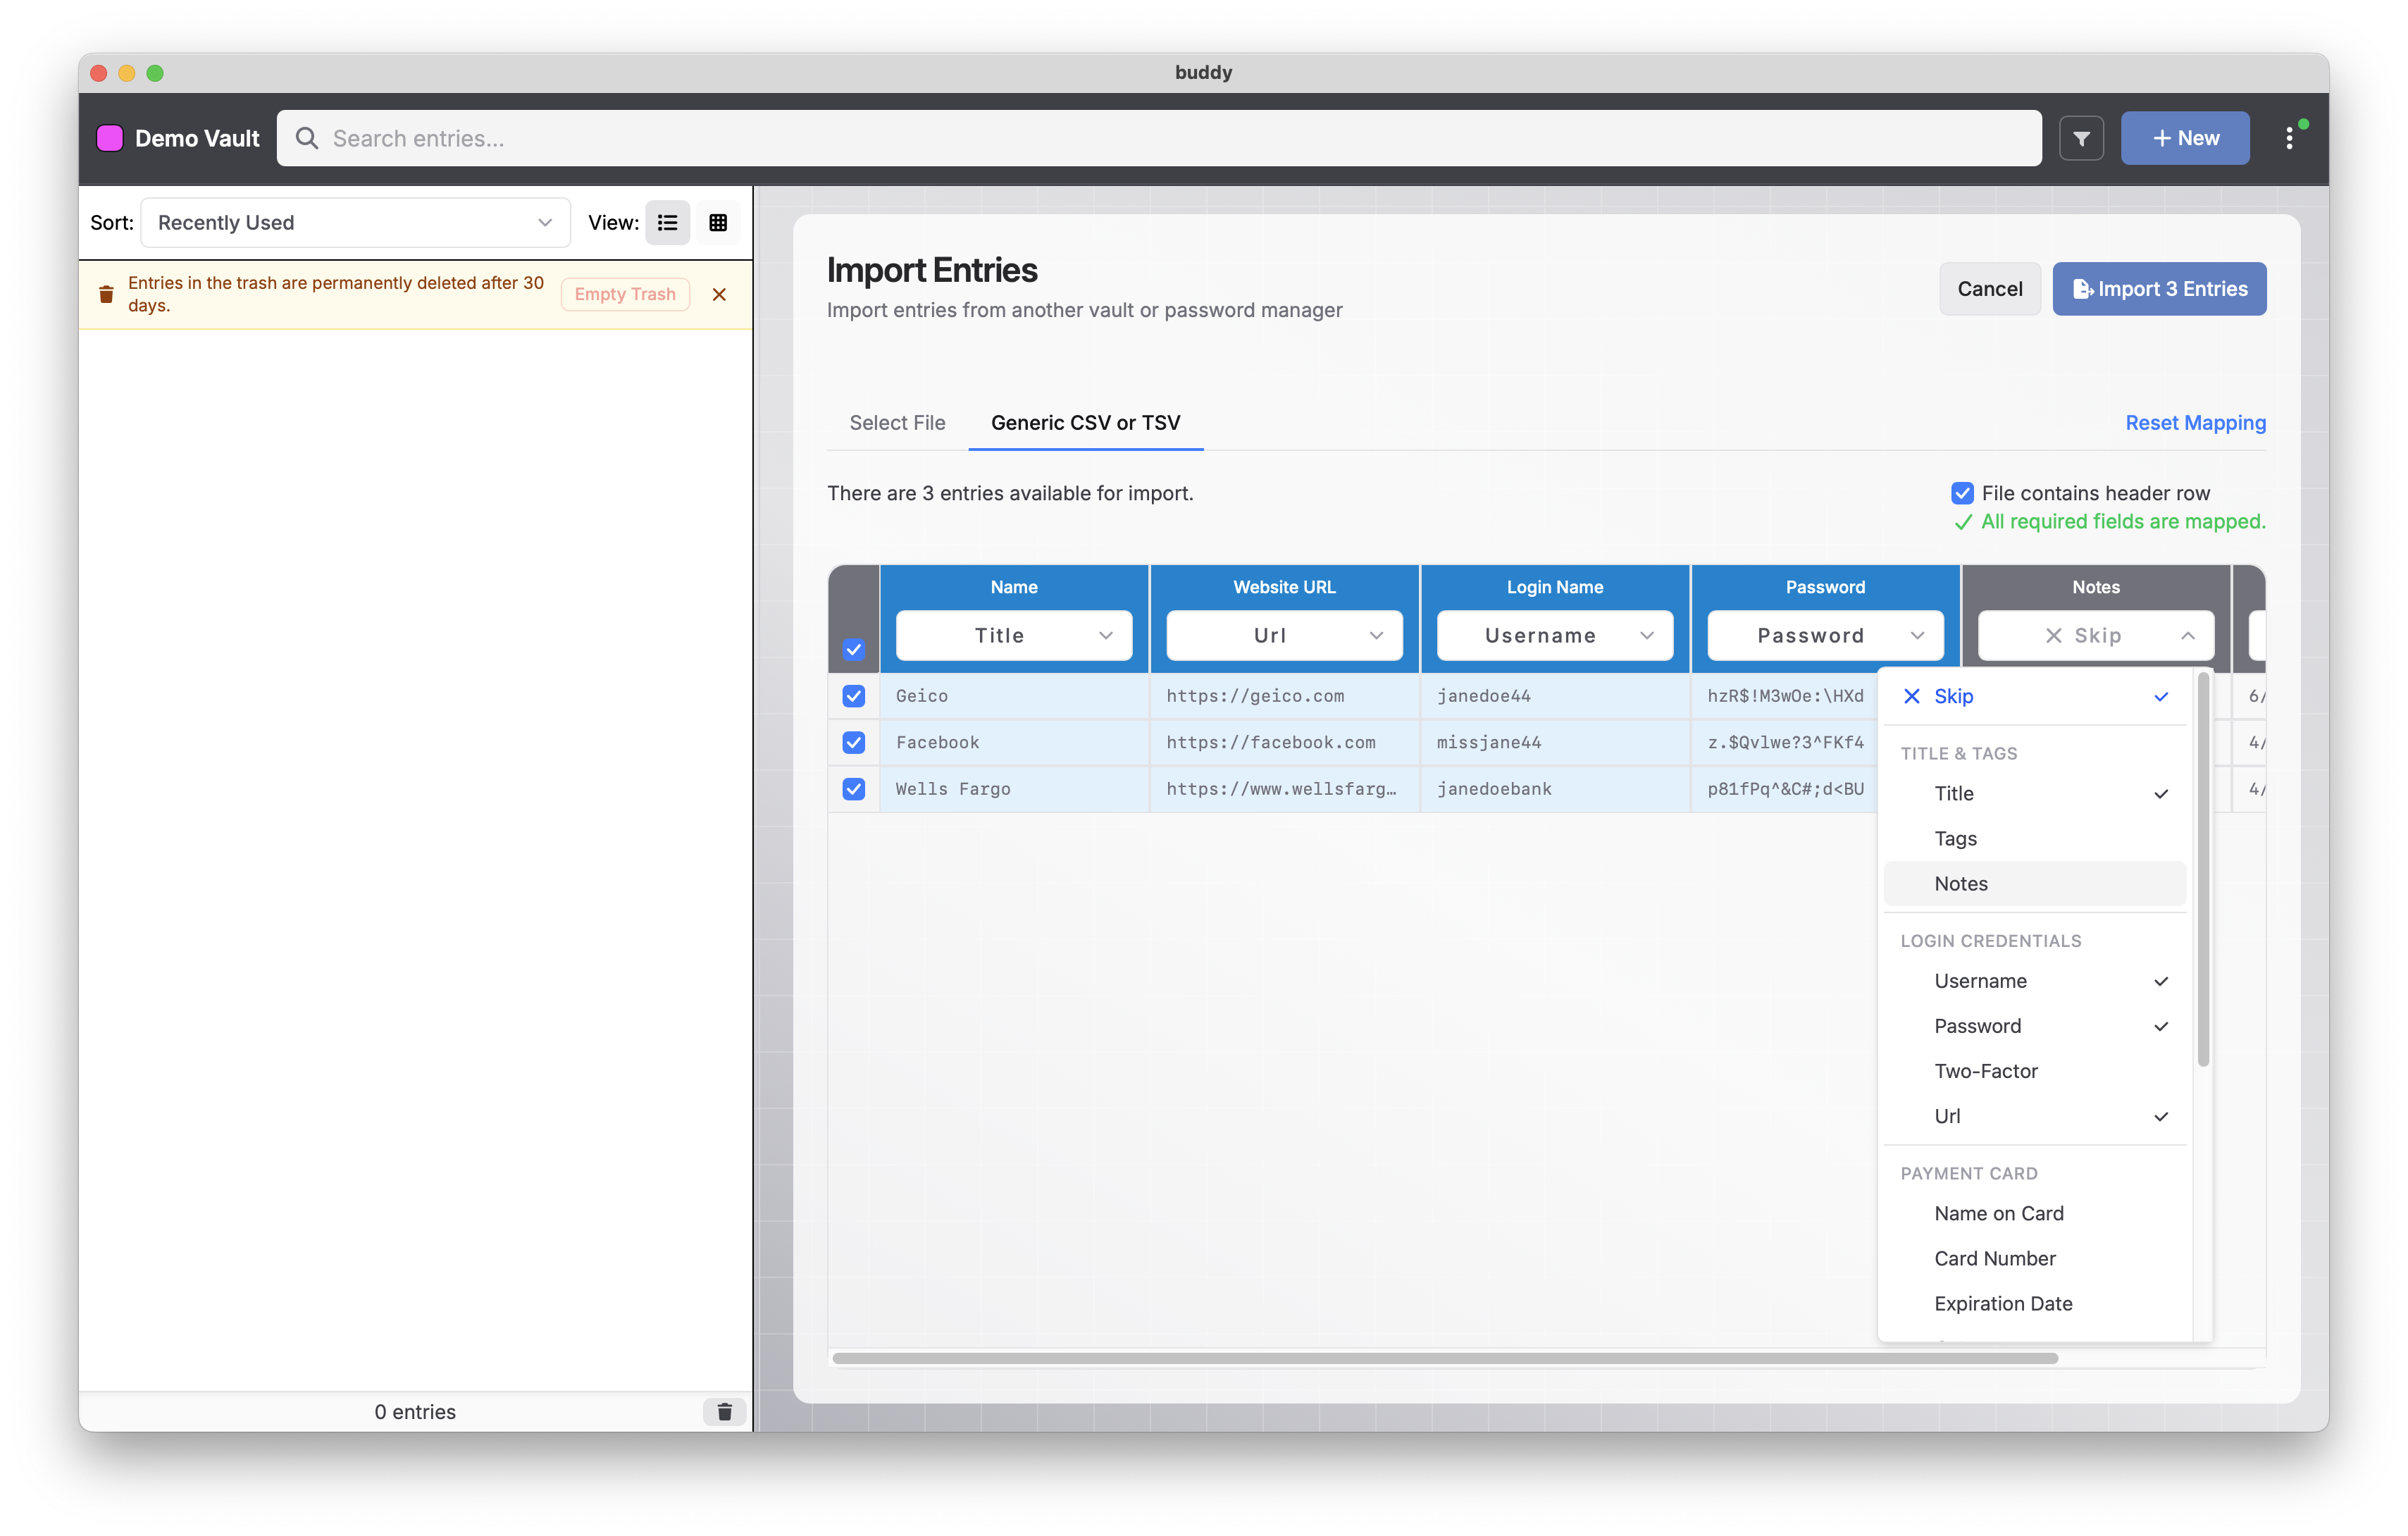Click the trash icon in warning banner

coord(106,294)
